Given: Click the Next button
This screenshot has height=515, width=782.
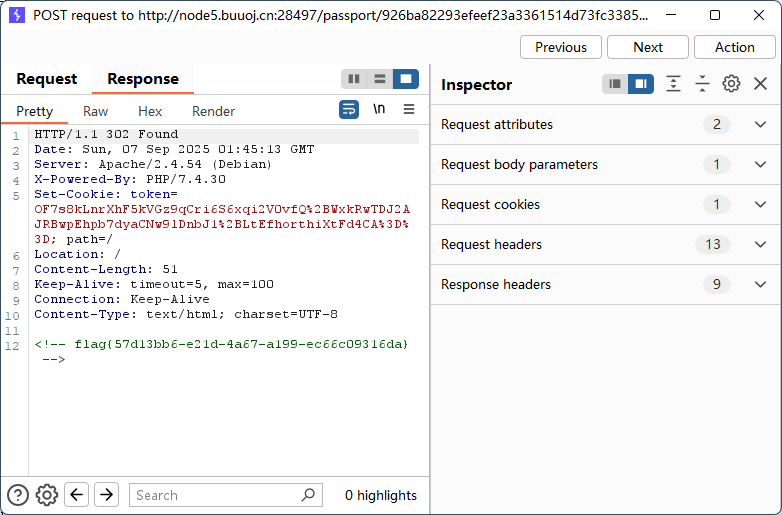Looking at the screenshot, I should pos(648,47).
